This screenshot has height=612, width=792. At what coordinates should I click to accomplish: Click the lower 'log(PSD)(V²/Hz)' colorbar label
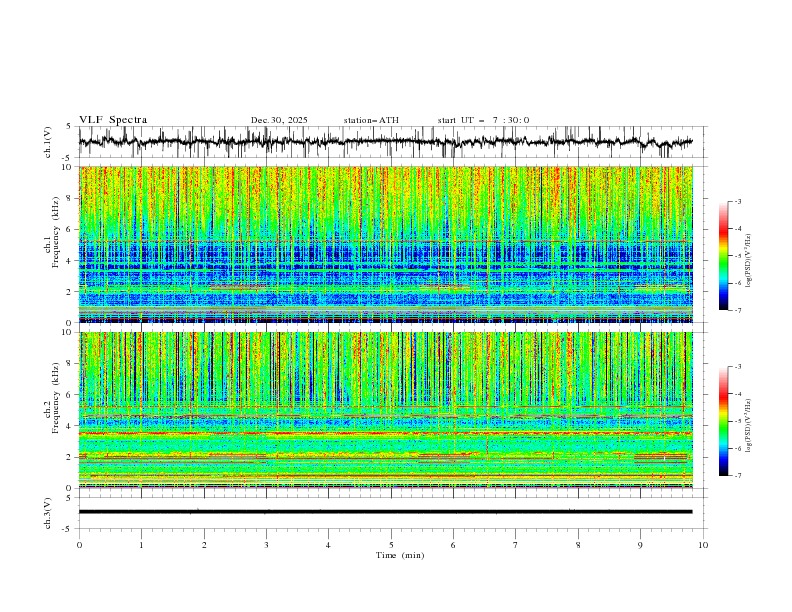pos(749,426)
